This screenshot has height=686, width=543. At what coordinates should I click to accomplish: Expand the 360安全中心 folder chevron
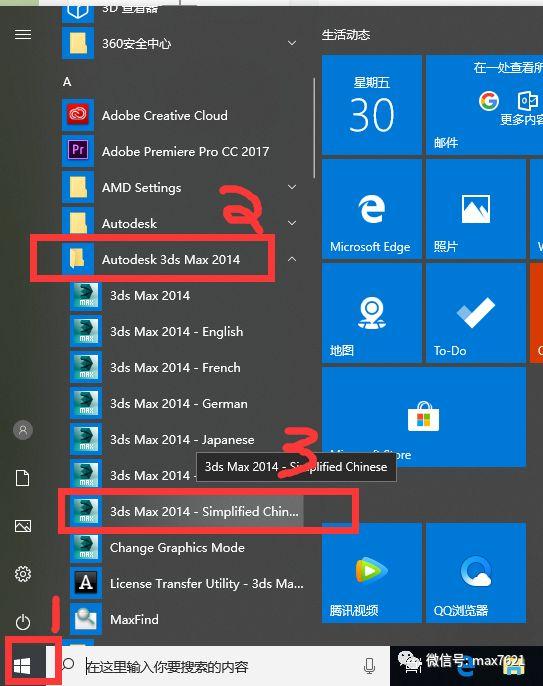(x=292, y=43)
